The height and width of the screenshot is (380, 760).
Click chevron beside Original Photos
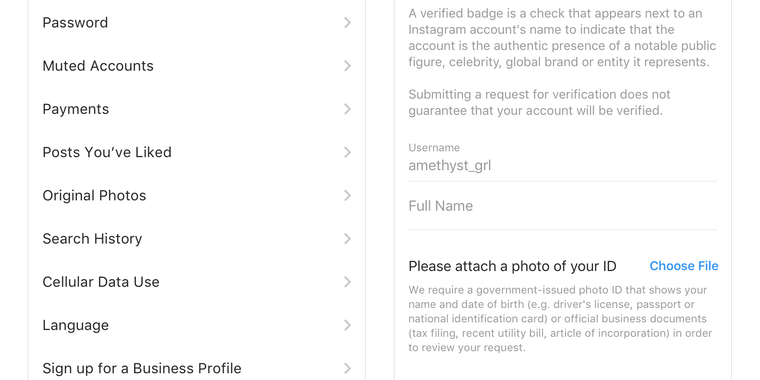[x=347, y=195]
